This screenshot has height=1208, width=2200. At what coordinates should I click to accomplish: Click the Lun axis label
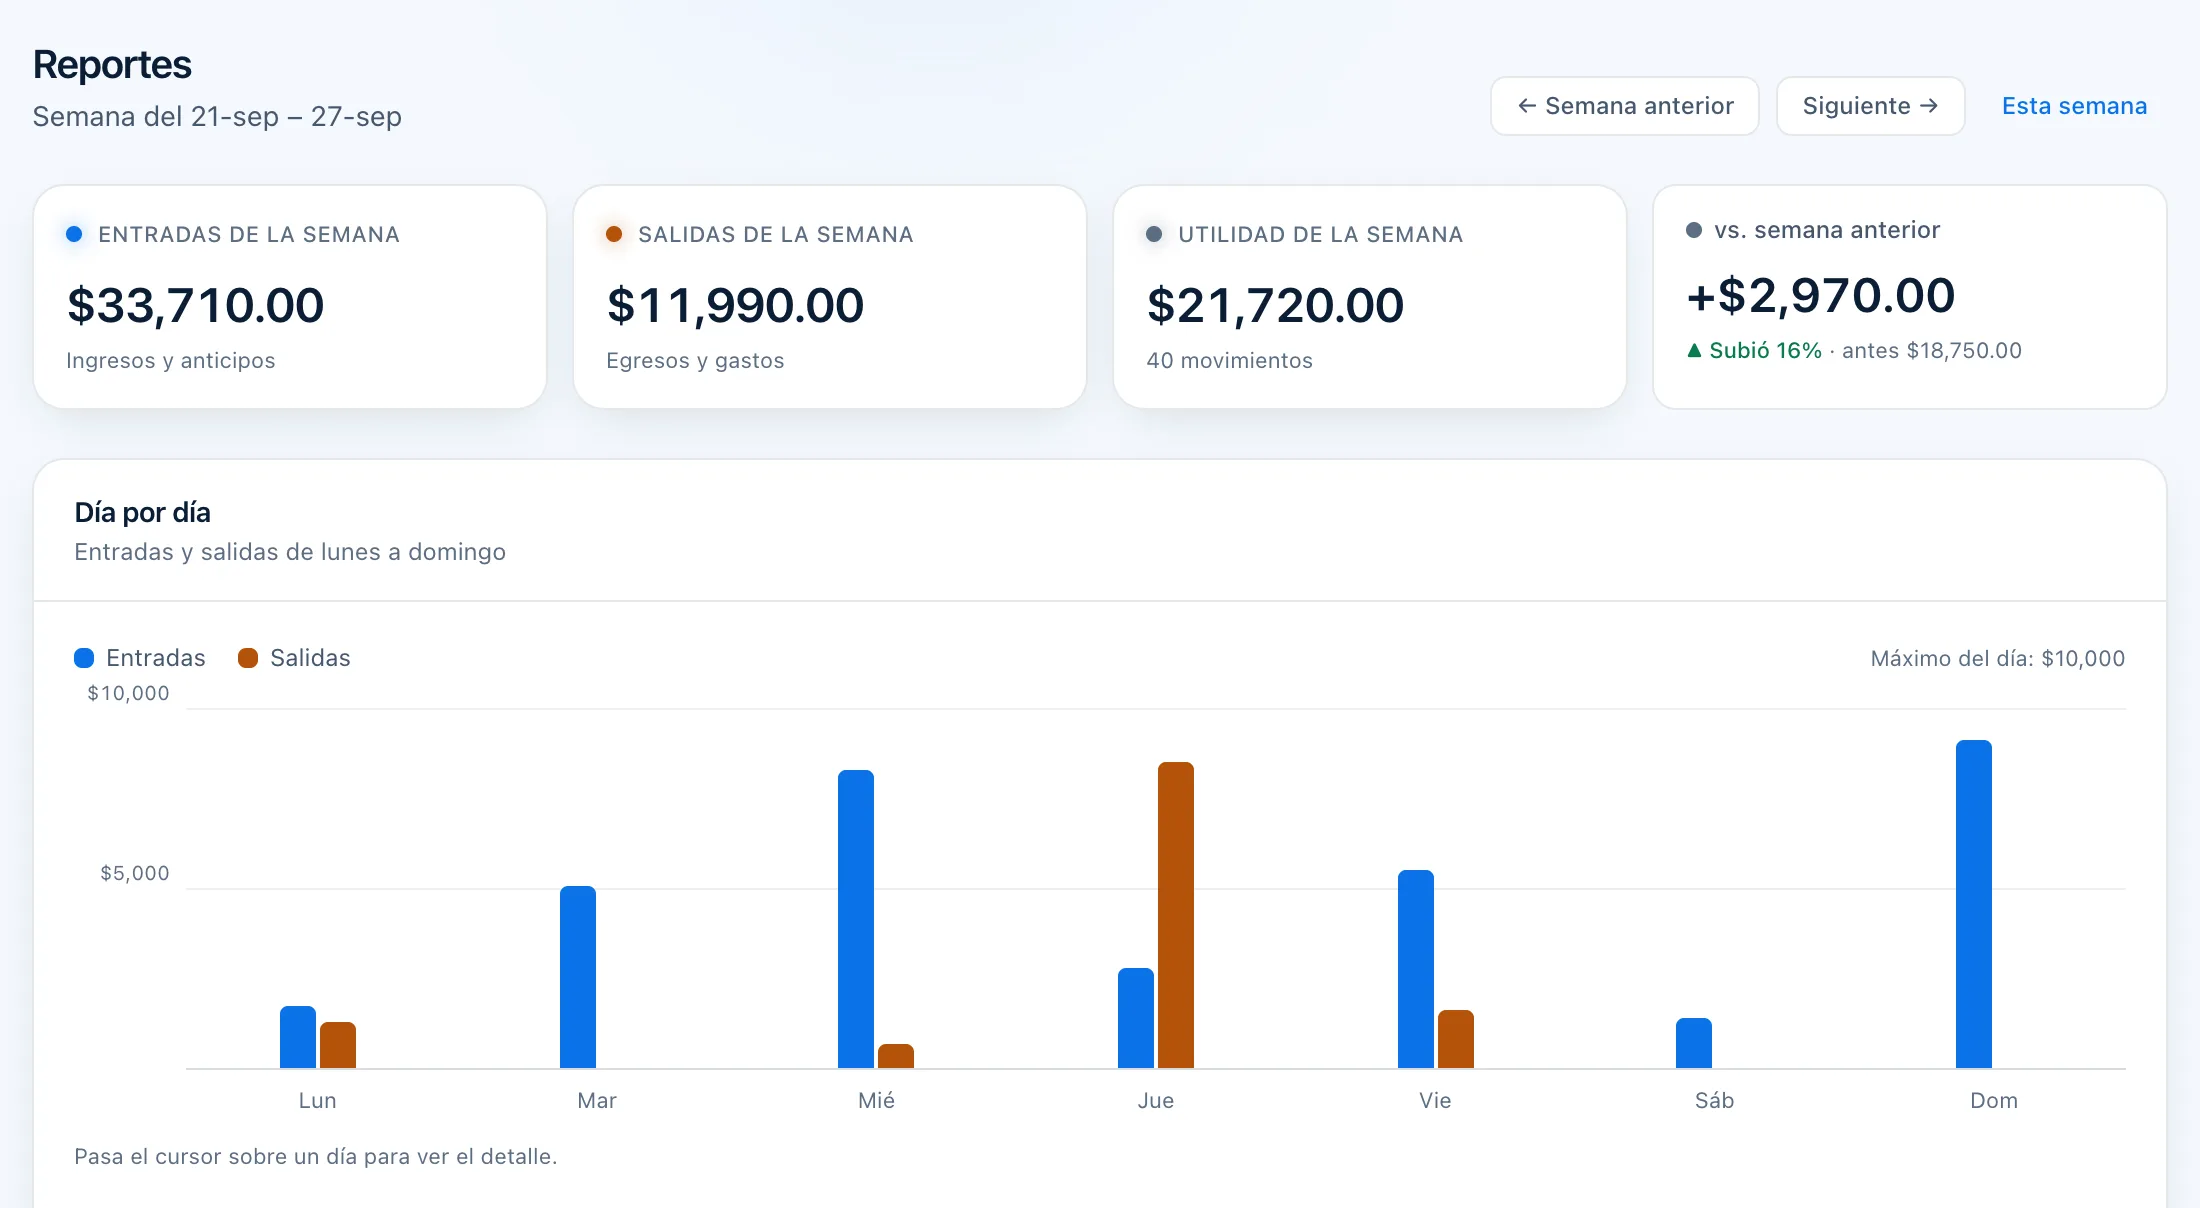(x=317, y=1101)
